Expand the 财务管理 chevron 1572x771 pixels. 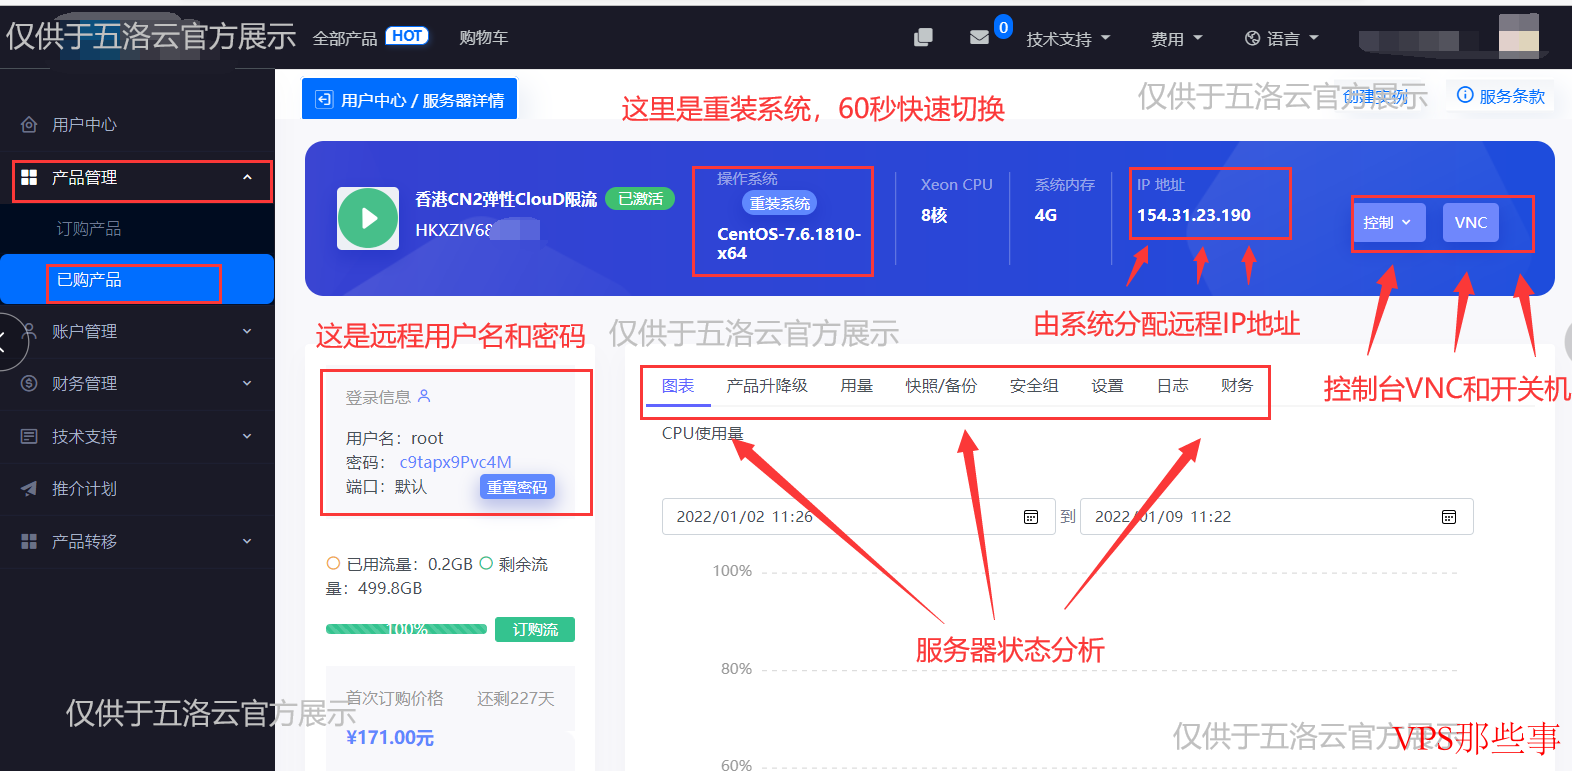point(247,383)
